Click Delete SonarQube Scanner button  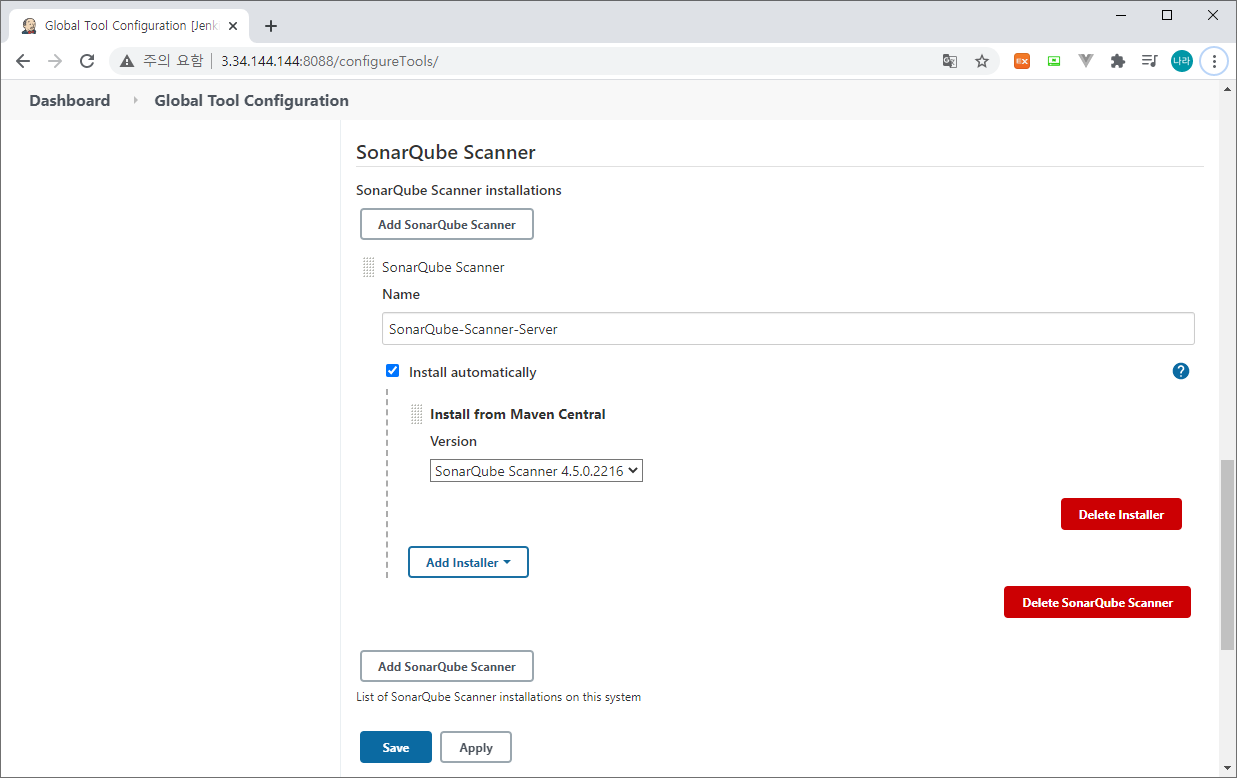[1097, 603]
